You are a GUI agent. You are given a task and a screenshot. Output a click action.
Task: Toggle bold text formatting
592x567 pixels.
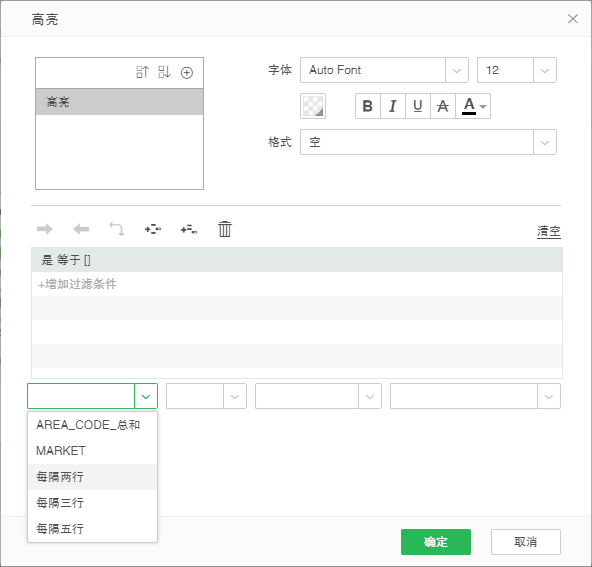[368, 106]
